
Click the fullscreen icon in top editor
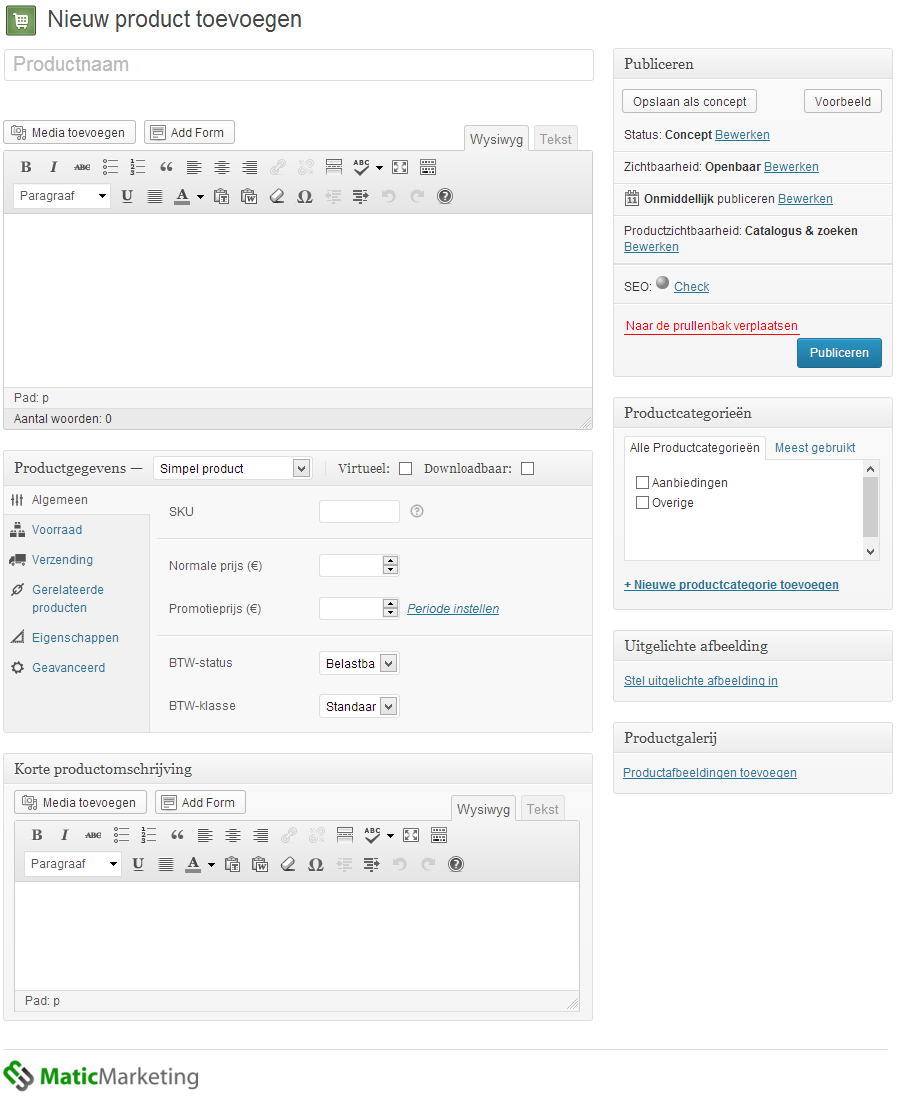[x=400, y=167]
